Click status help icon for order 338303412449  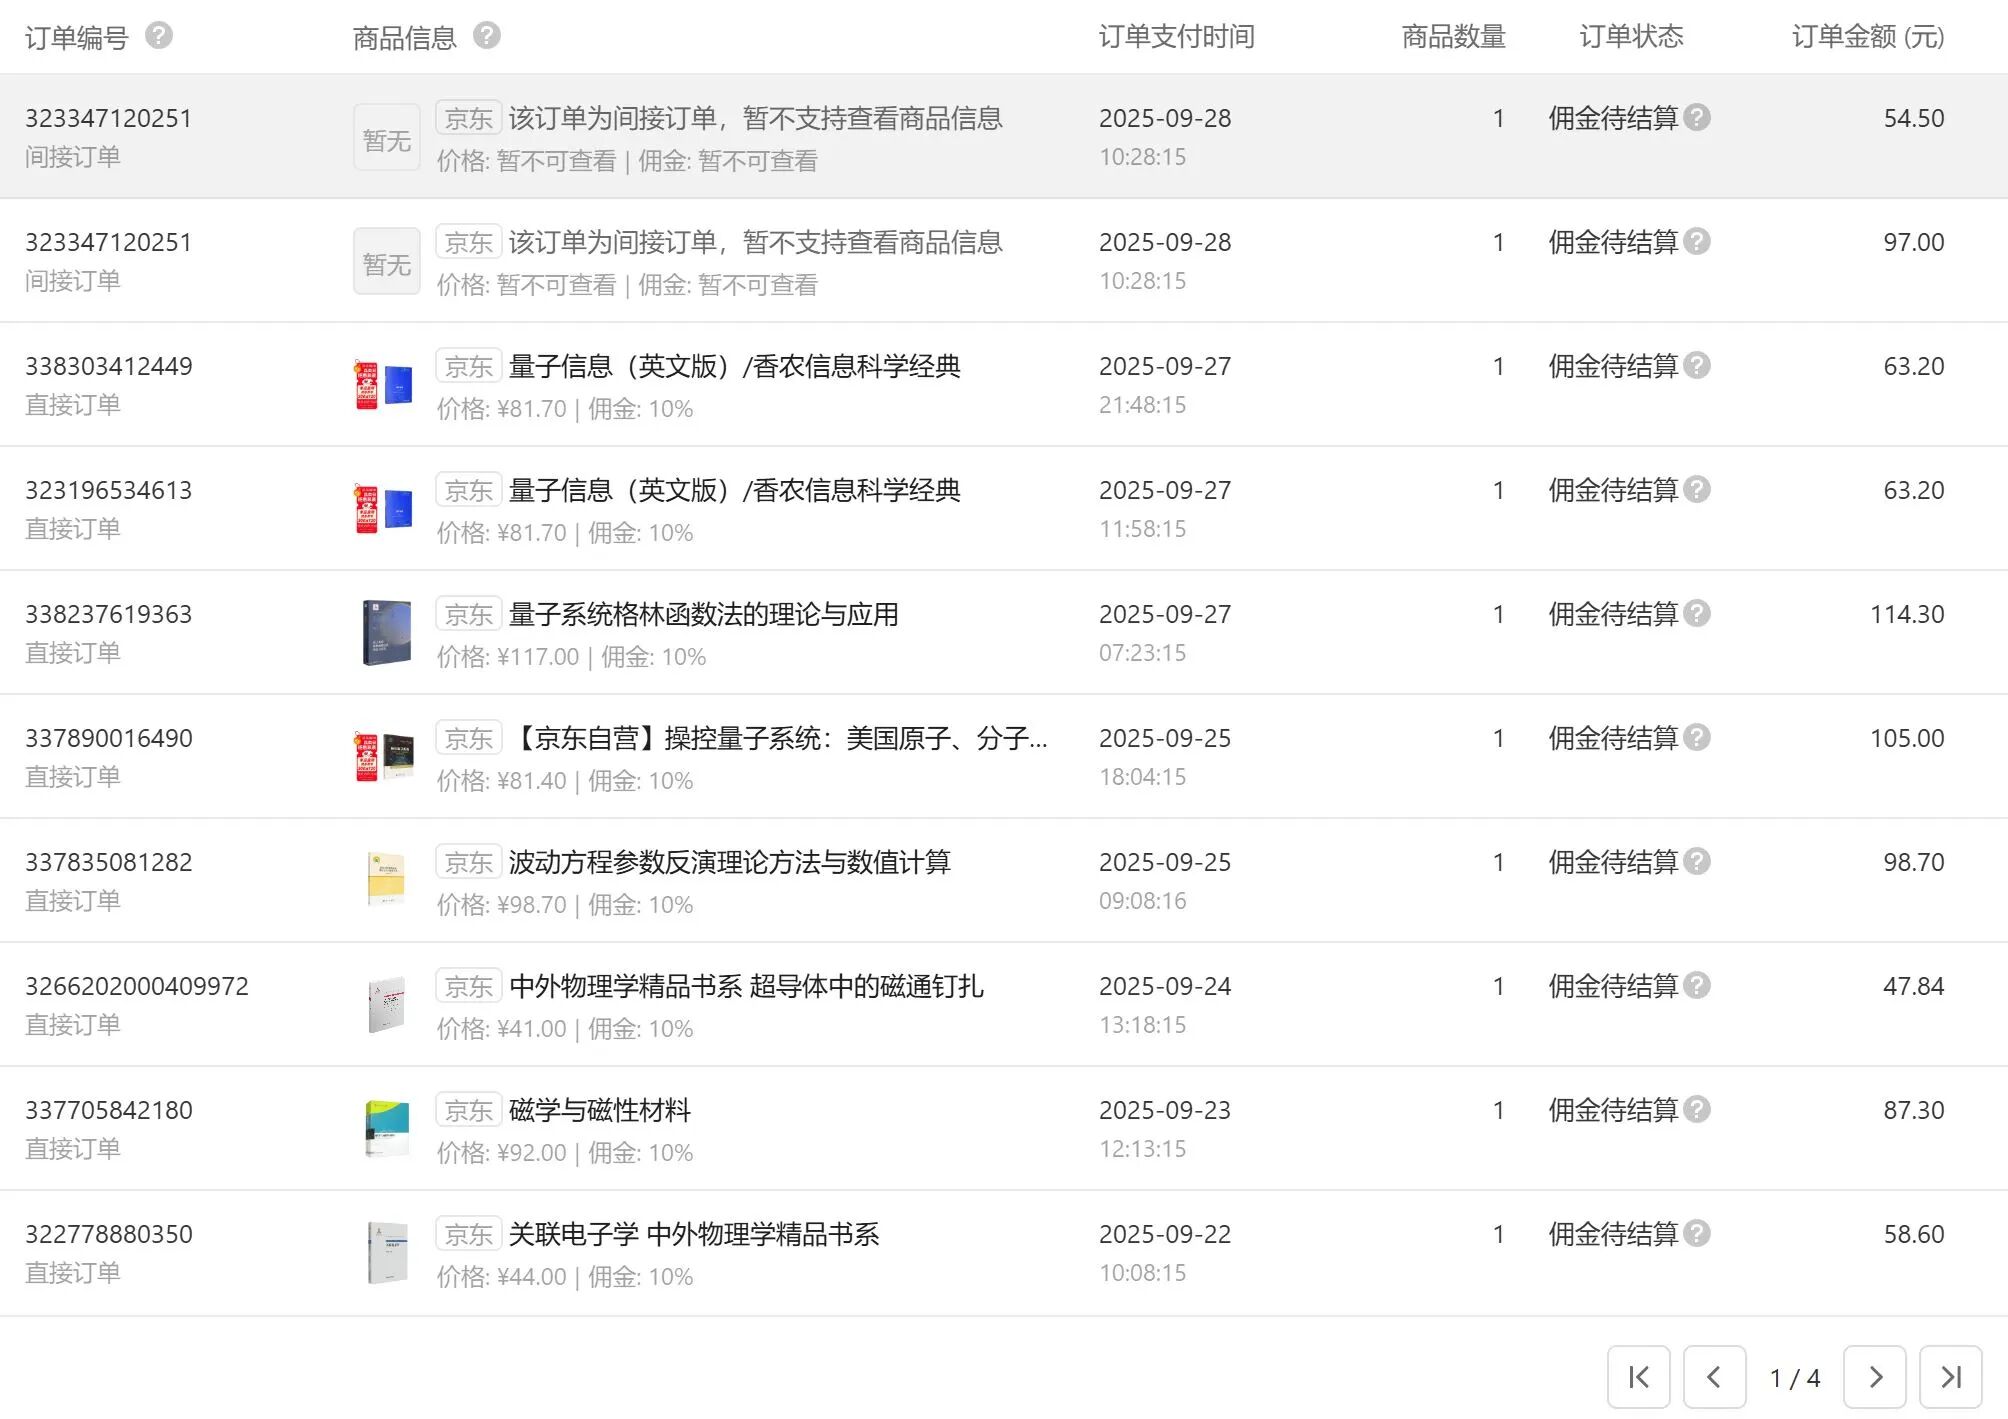coord(1697,366)
